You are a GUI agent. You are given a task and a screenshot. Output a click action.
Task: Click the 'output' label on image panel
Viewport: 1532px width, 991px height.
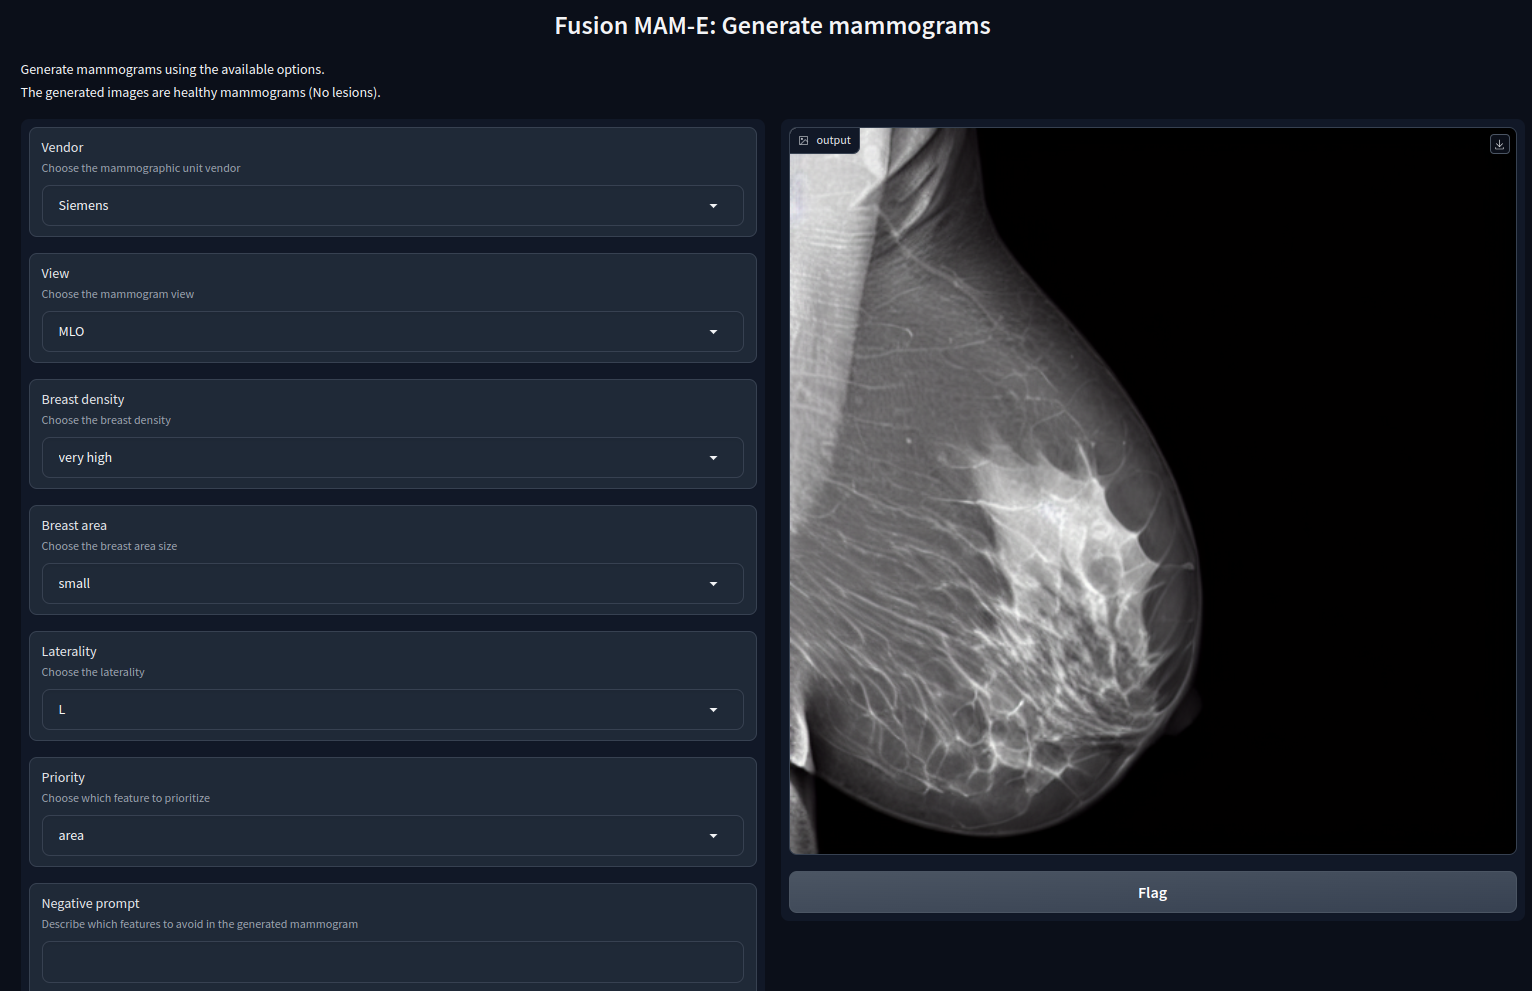[x=833, y=141]
